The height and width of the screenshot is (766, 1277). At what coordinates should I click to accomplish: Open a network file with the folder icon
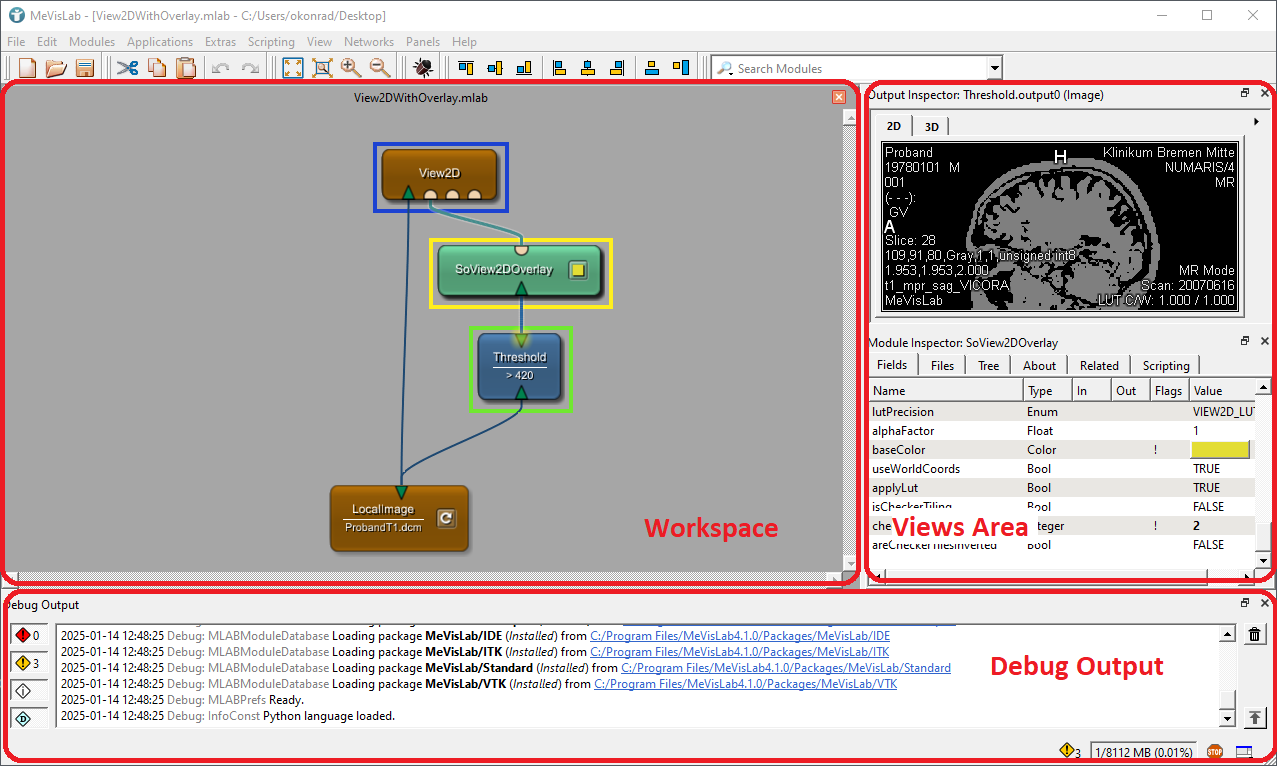click(56, 67)
